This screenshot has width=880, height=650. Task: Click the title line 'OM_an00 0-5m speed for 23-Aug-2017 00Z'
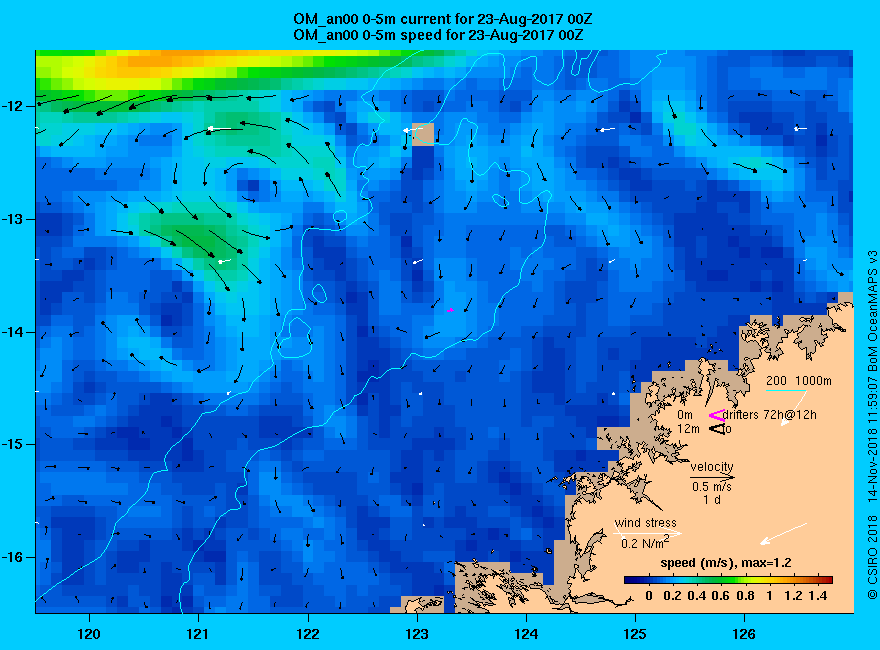point(438,35)
